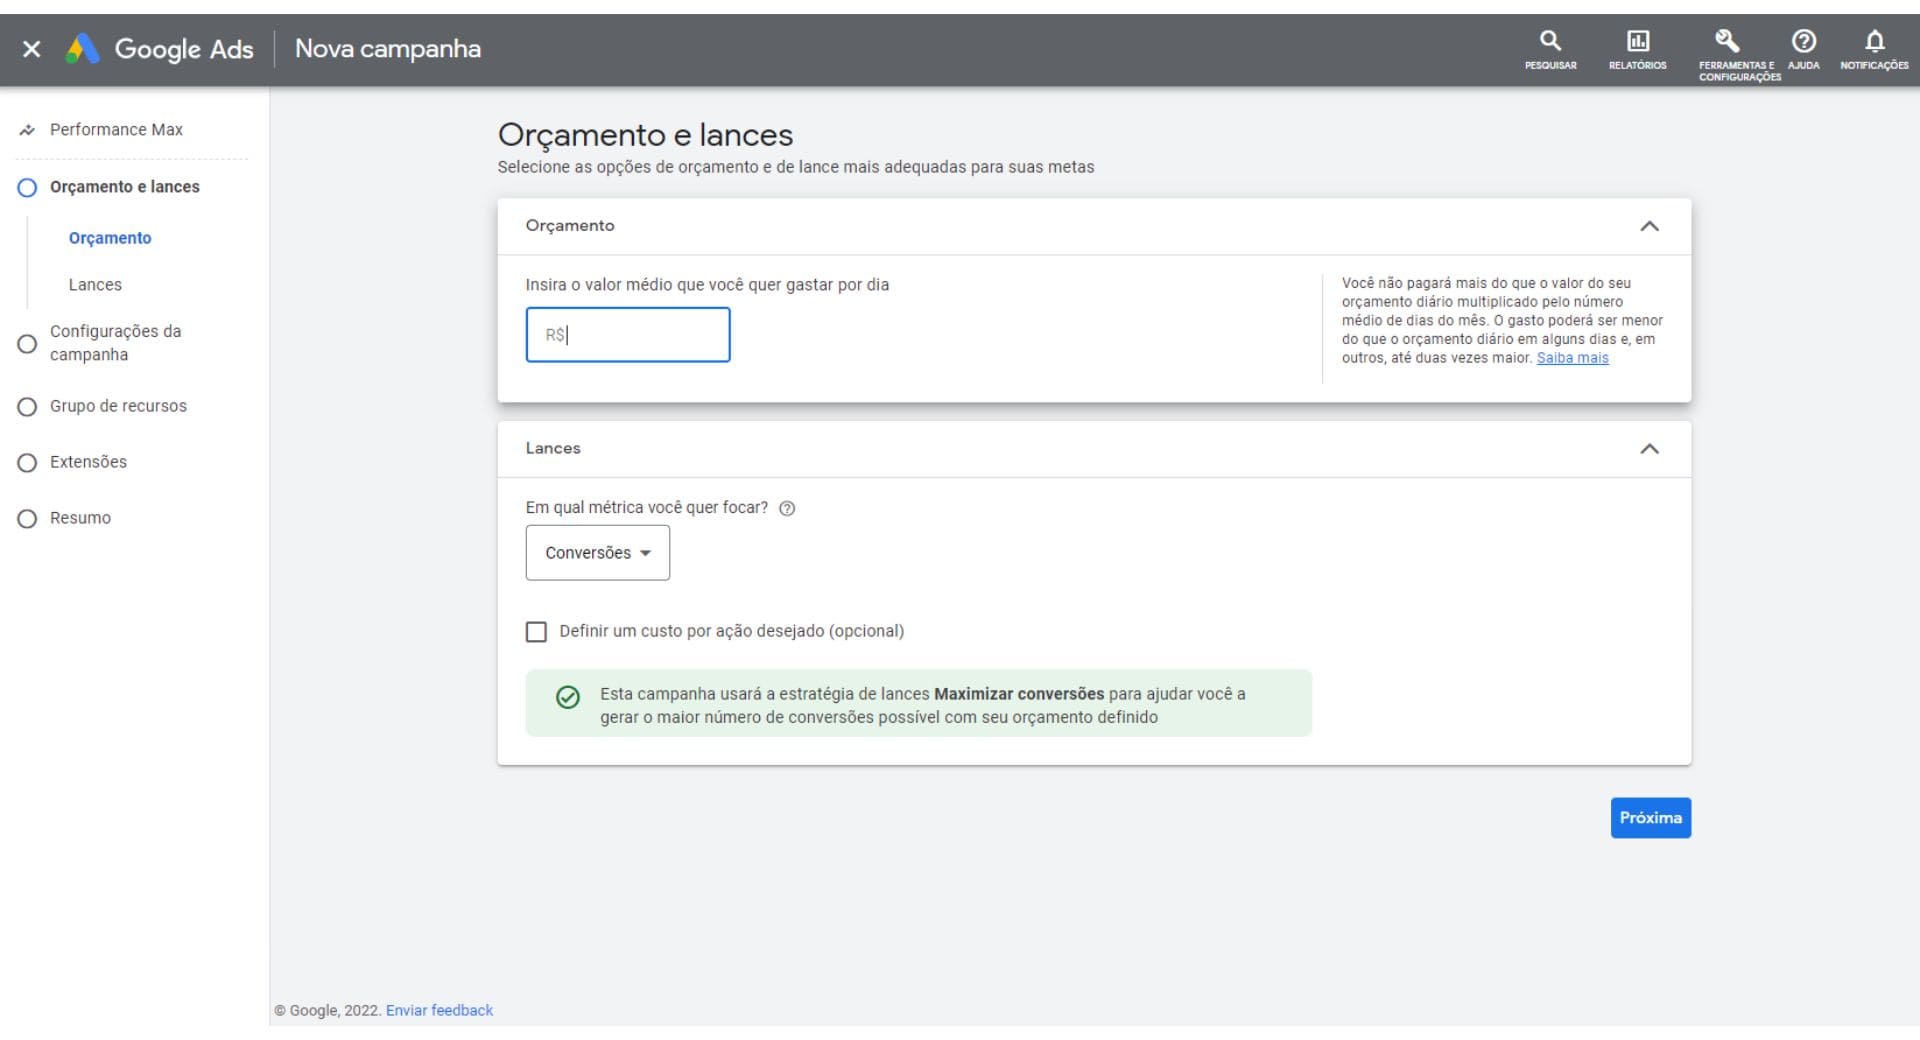1920x1040 pixels.
Task: Open the Pesquisar search icon
Action: point(1550,42)
